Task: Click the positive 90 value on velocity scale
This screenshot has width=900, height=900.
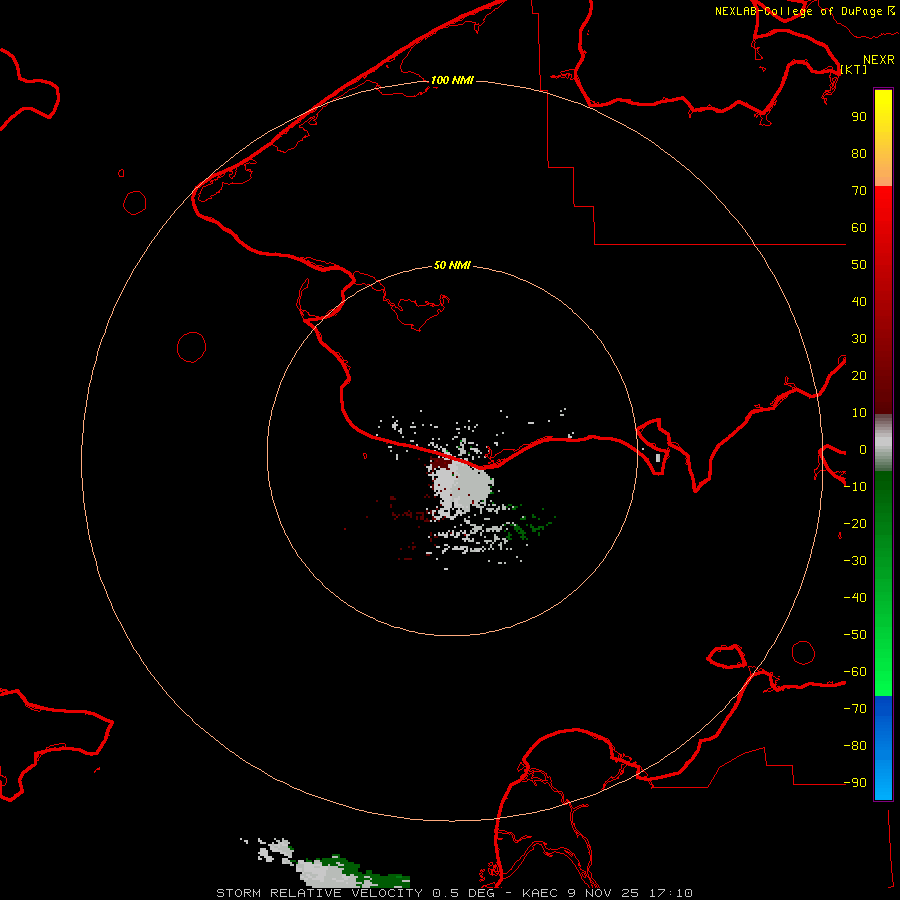Action: point(859,117)
